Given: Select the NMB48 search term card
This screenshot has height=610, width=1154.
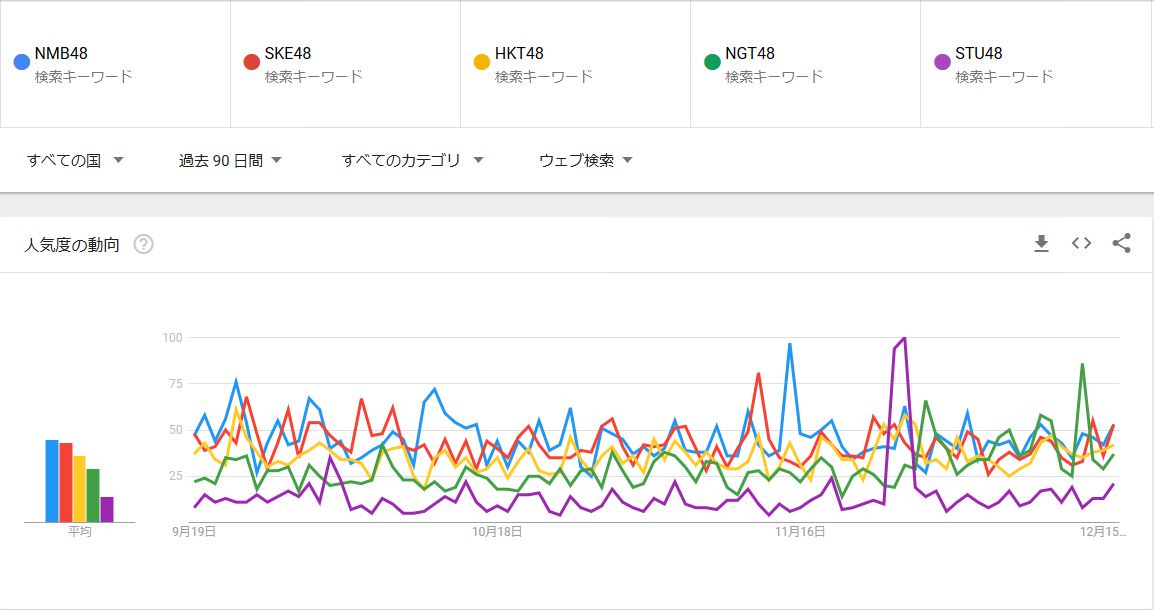Looking at the screenshot, I should pos(116,64).
